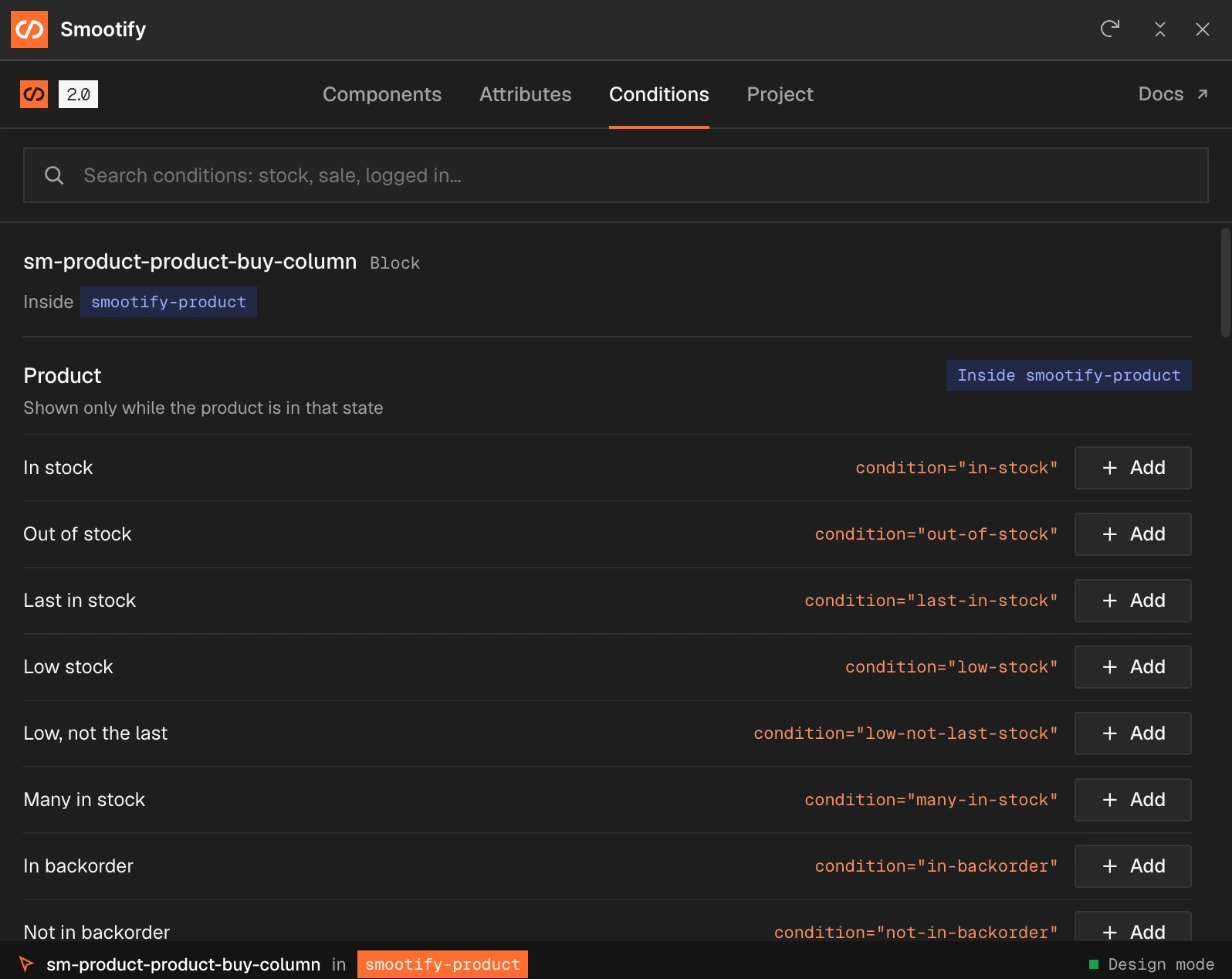Click the sm-product-product-buy-column heading
This screenshot has height=979, width=1232.
pyautogui.click(x=190, y=262)
